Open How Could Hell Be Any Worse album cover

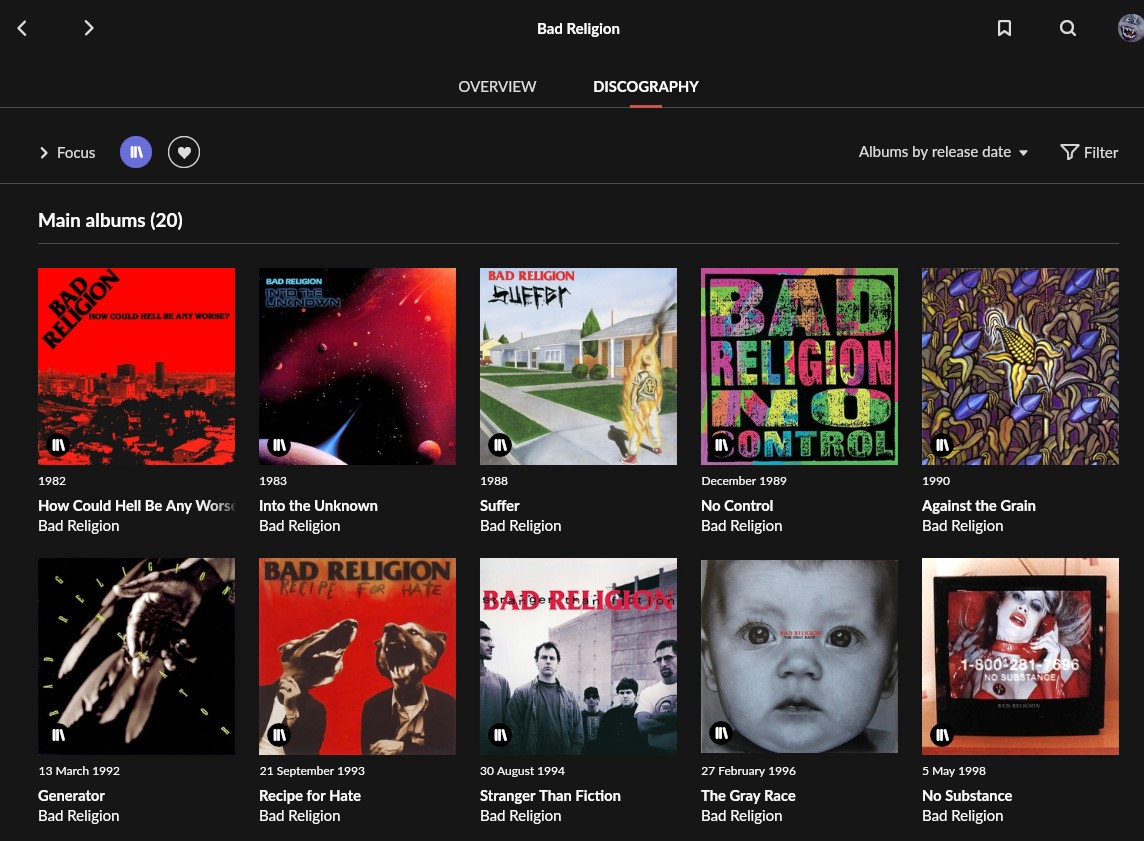(136, 366)
